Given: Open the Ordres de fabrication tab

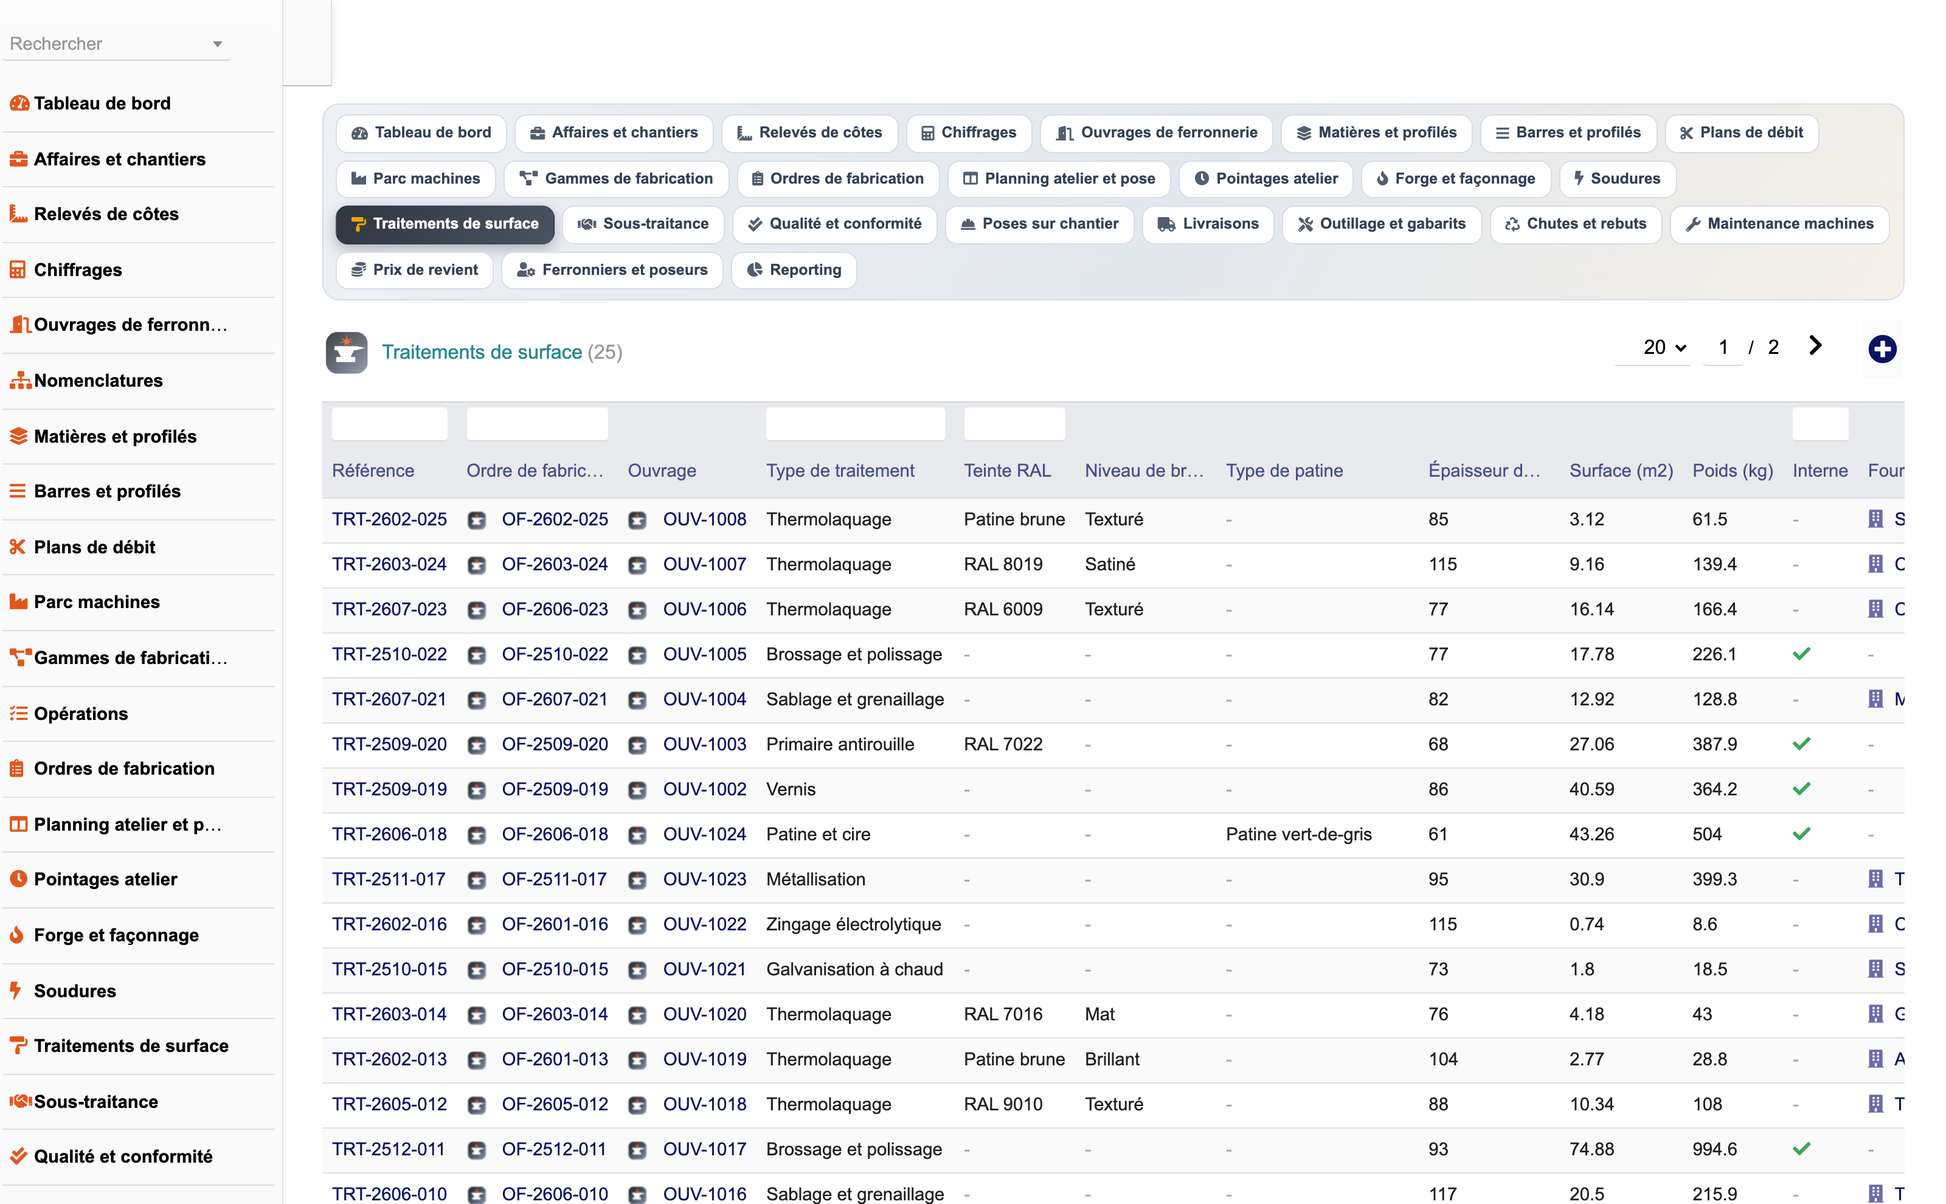Looking at the screenshot, I should tap(837, 179).
